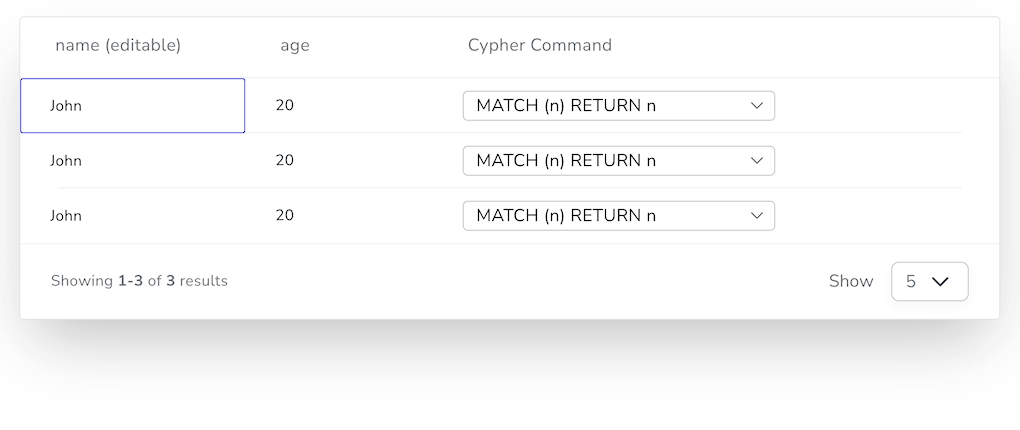
Task: Click the 'name (editable)' column header
Action: pyautogui.click(x=118, y=45)
